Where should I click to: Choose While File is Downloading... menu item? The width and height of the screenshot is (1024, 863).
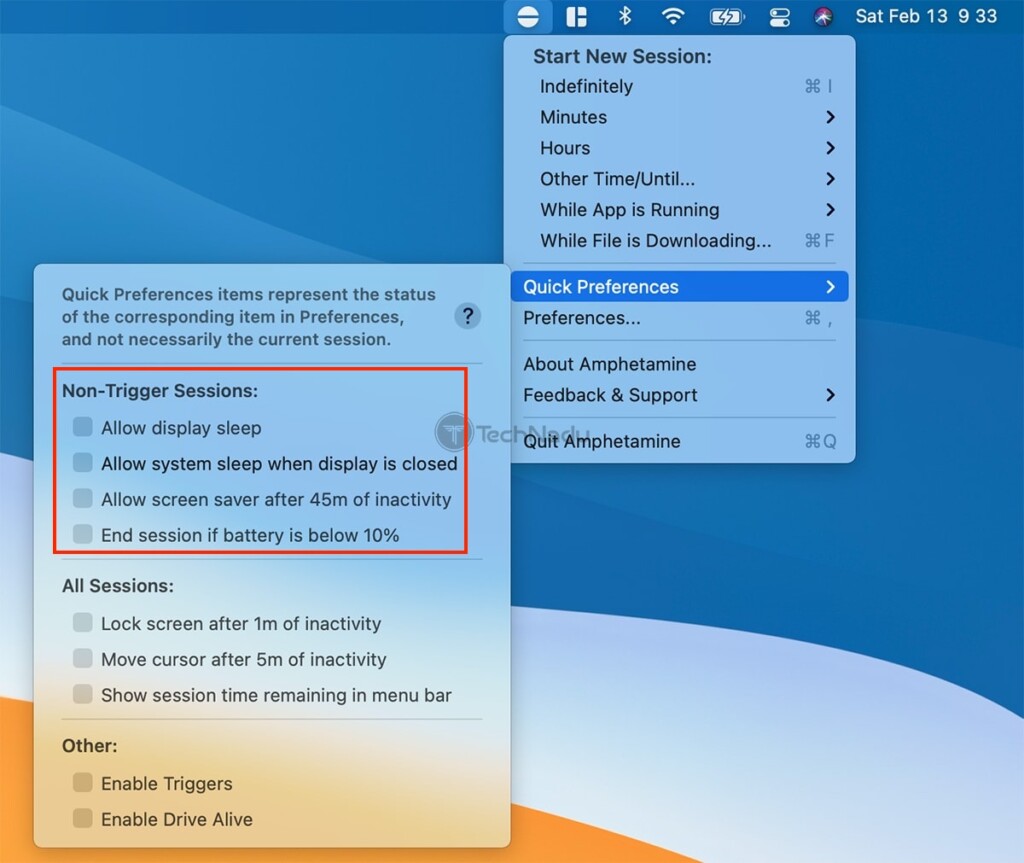coord(679,240)
